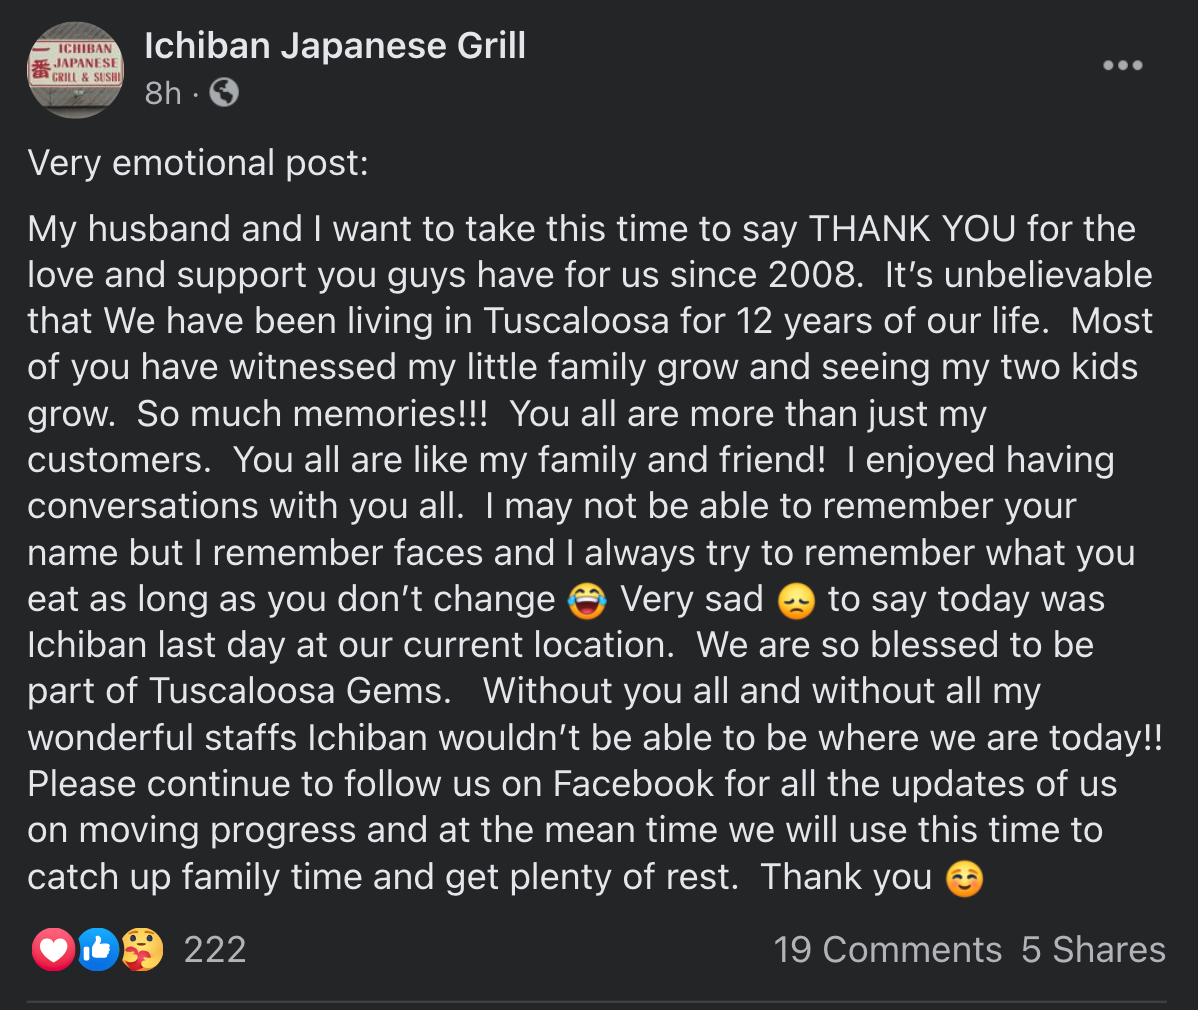Viewport: 1198px width, 1010px height.
Task: Click the 8h post timestamp
Action: pos(163,93)
